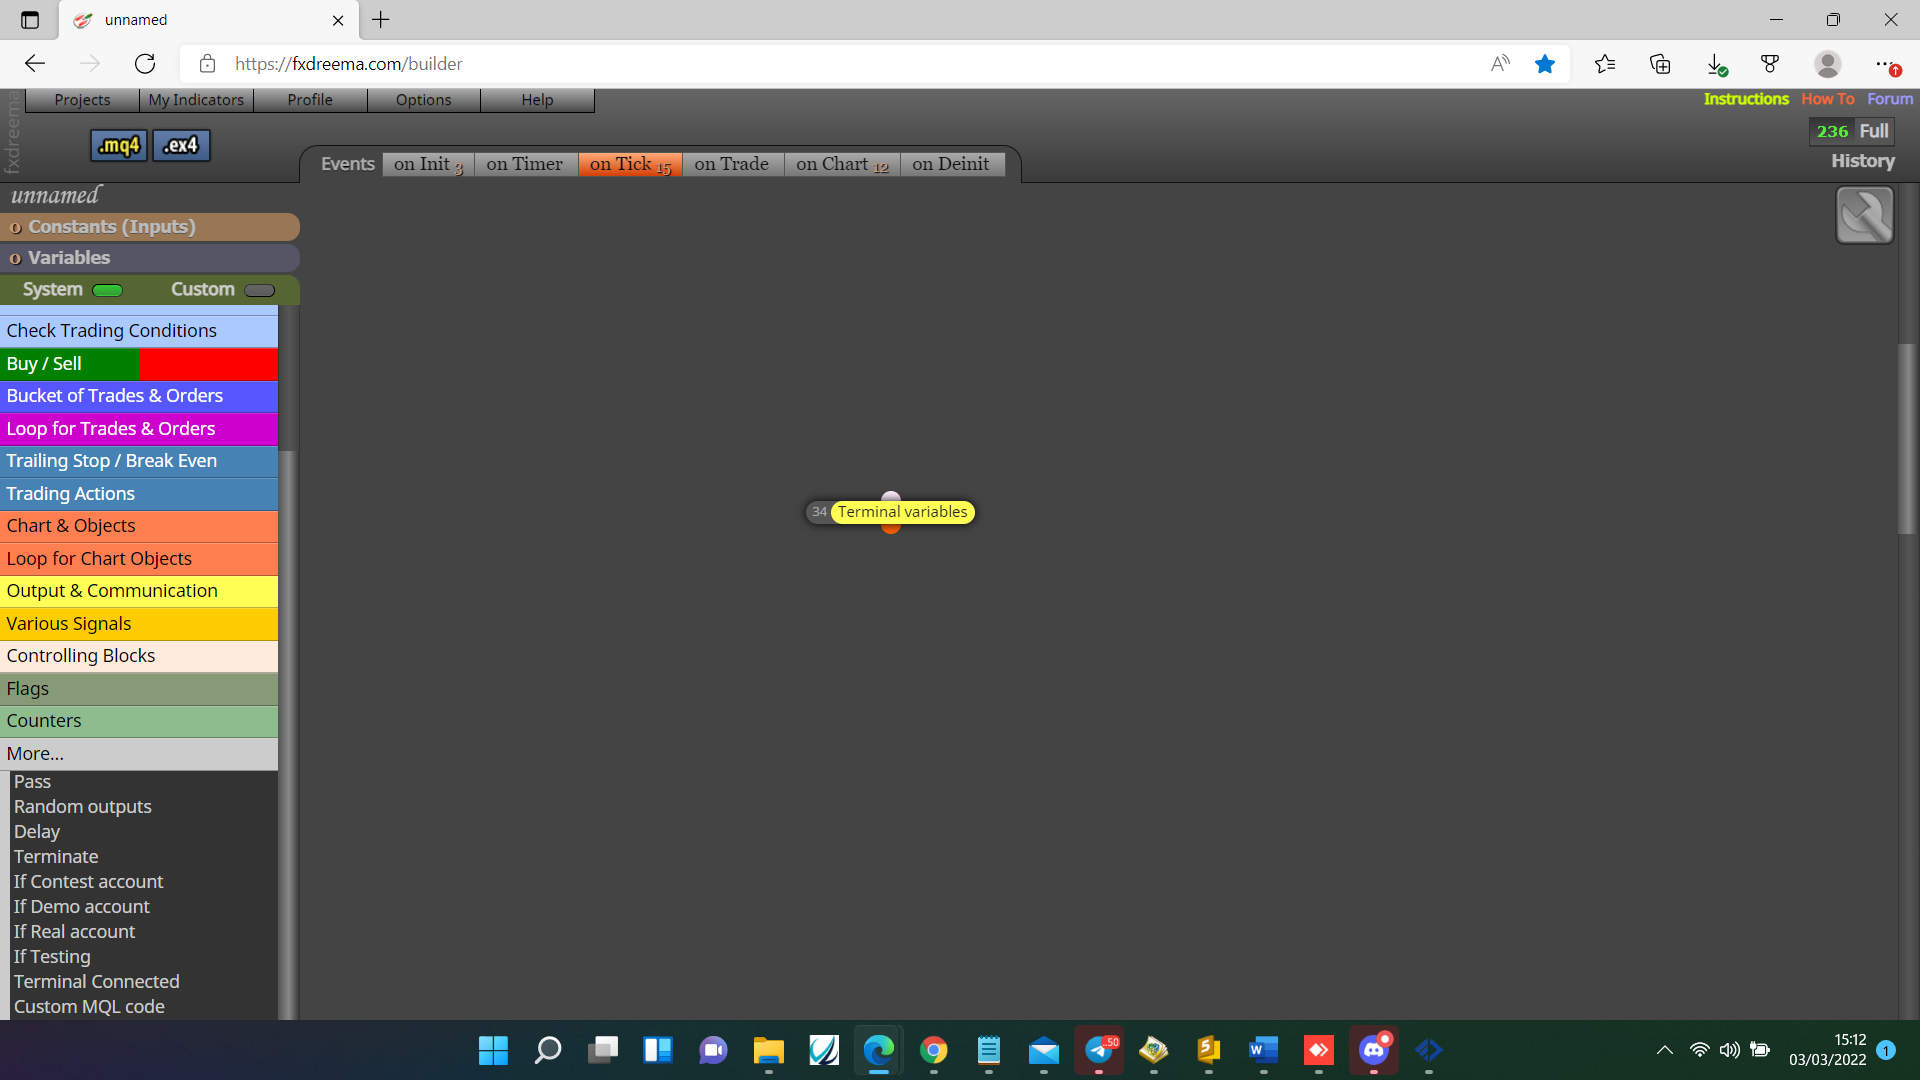Expand Various Signals category
Viewport: 1920px width, 1080px height.
pos(139,624)
